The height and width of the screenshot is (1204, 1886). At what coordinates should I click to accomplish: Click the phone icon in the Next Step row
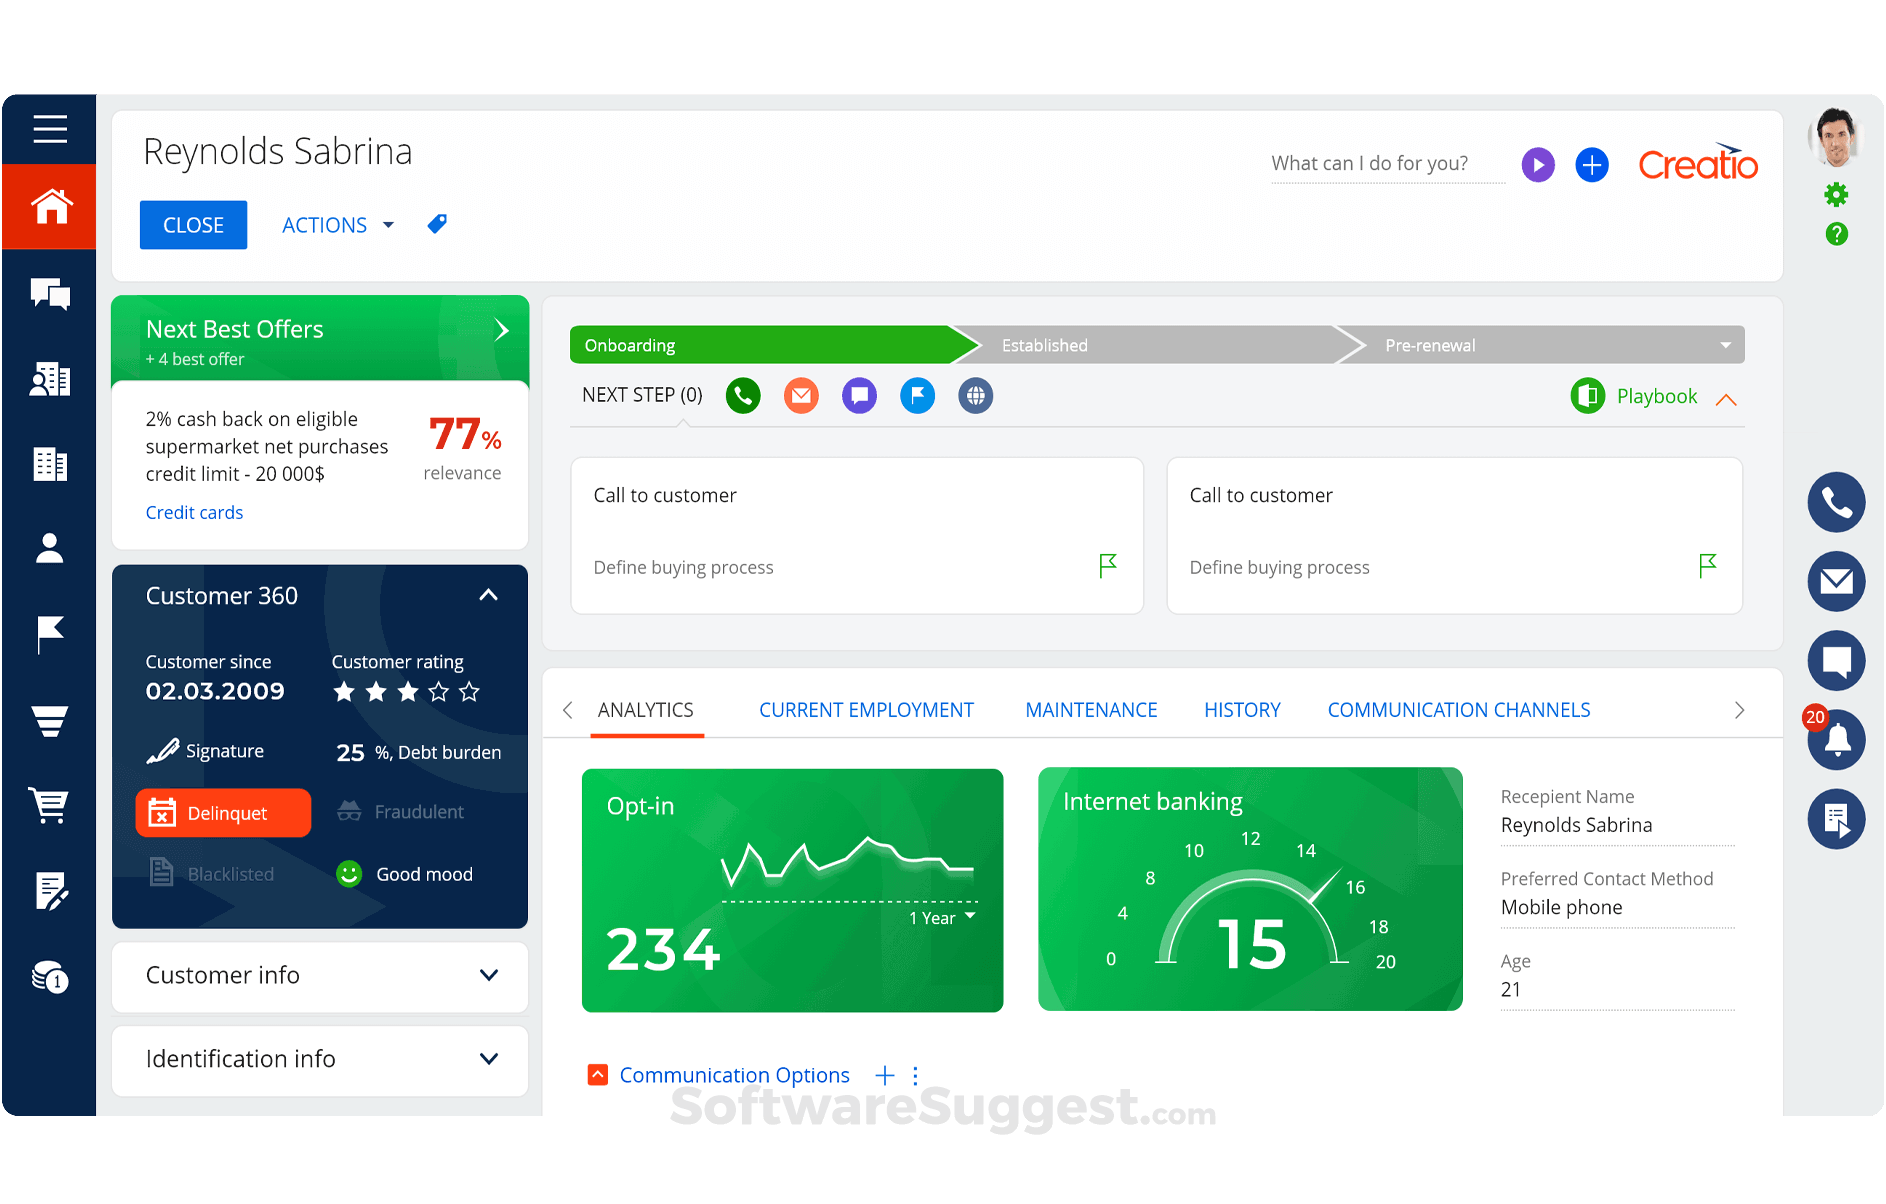pos(742,395)
